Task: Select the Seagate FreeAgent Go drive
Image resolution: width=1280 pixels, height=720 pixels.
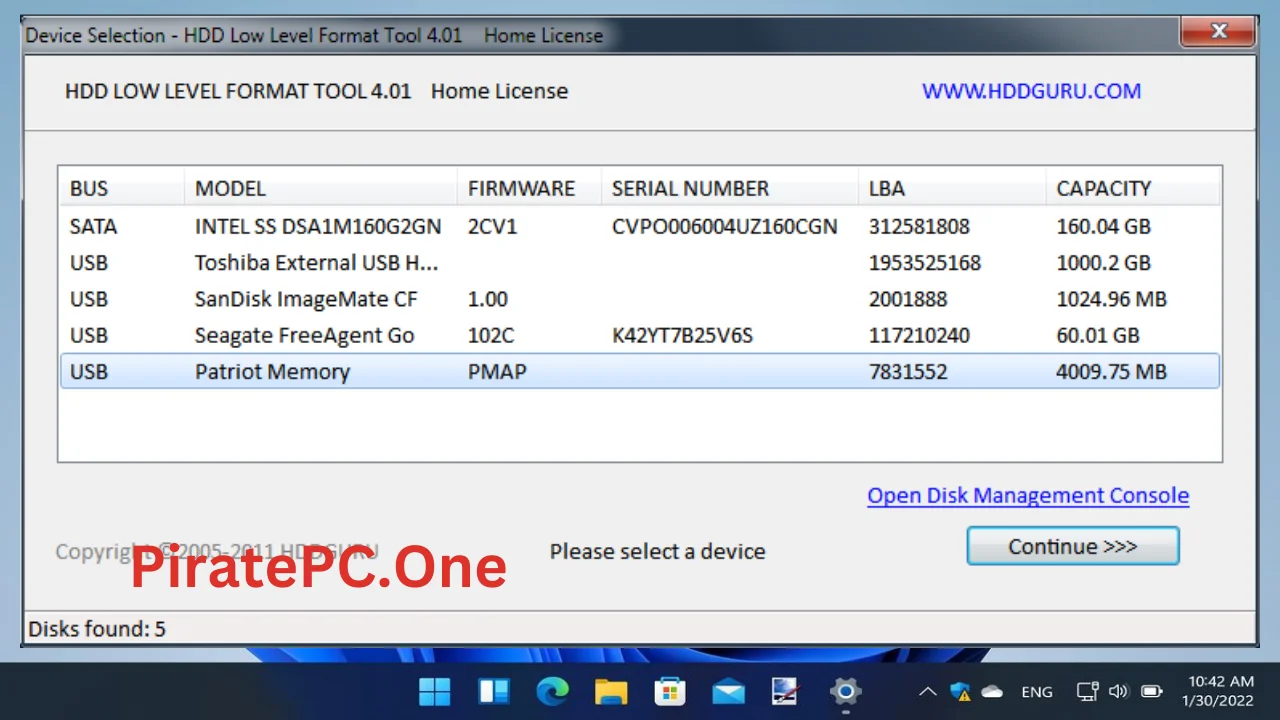Action: click(x=640, y=335)
